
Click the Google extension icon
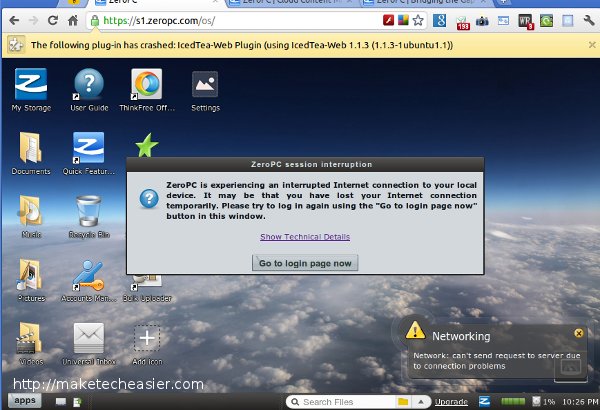(x=440, y=20)
